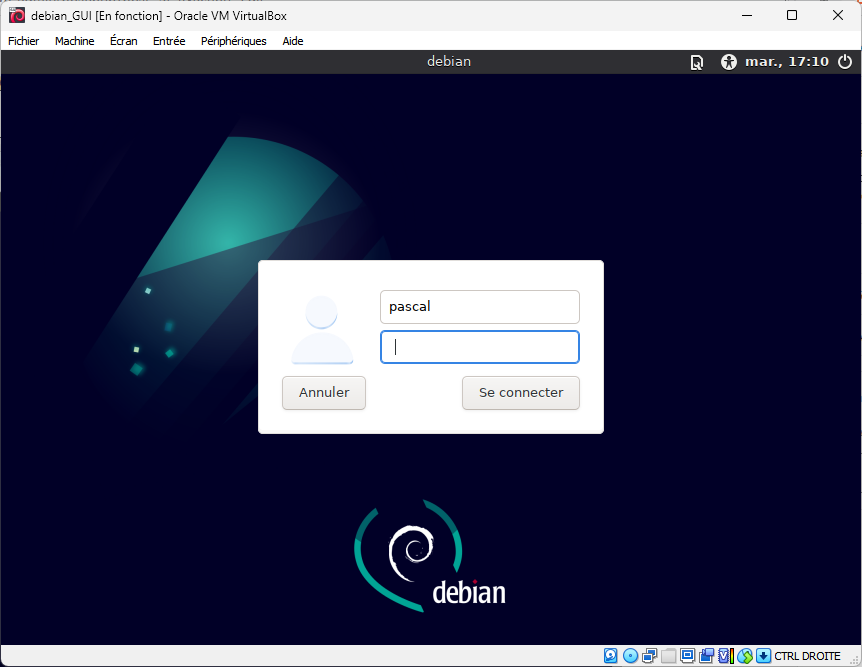Click the display settings indicator icon
This screenshot has width=862, height=667.
[687, 655]
